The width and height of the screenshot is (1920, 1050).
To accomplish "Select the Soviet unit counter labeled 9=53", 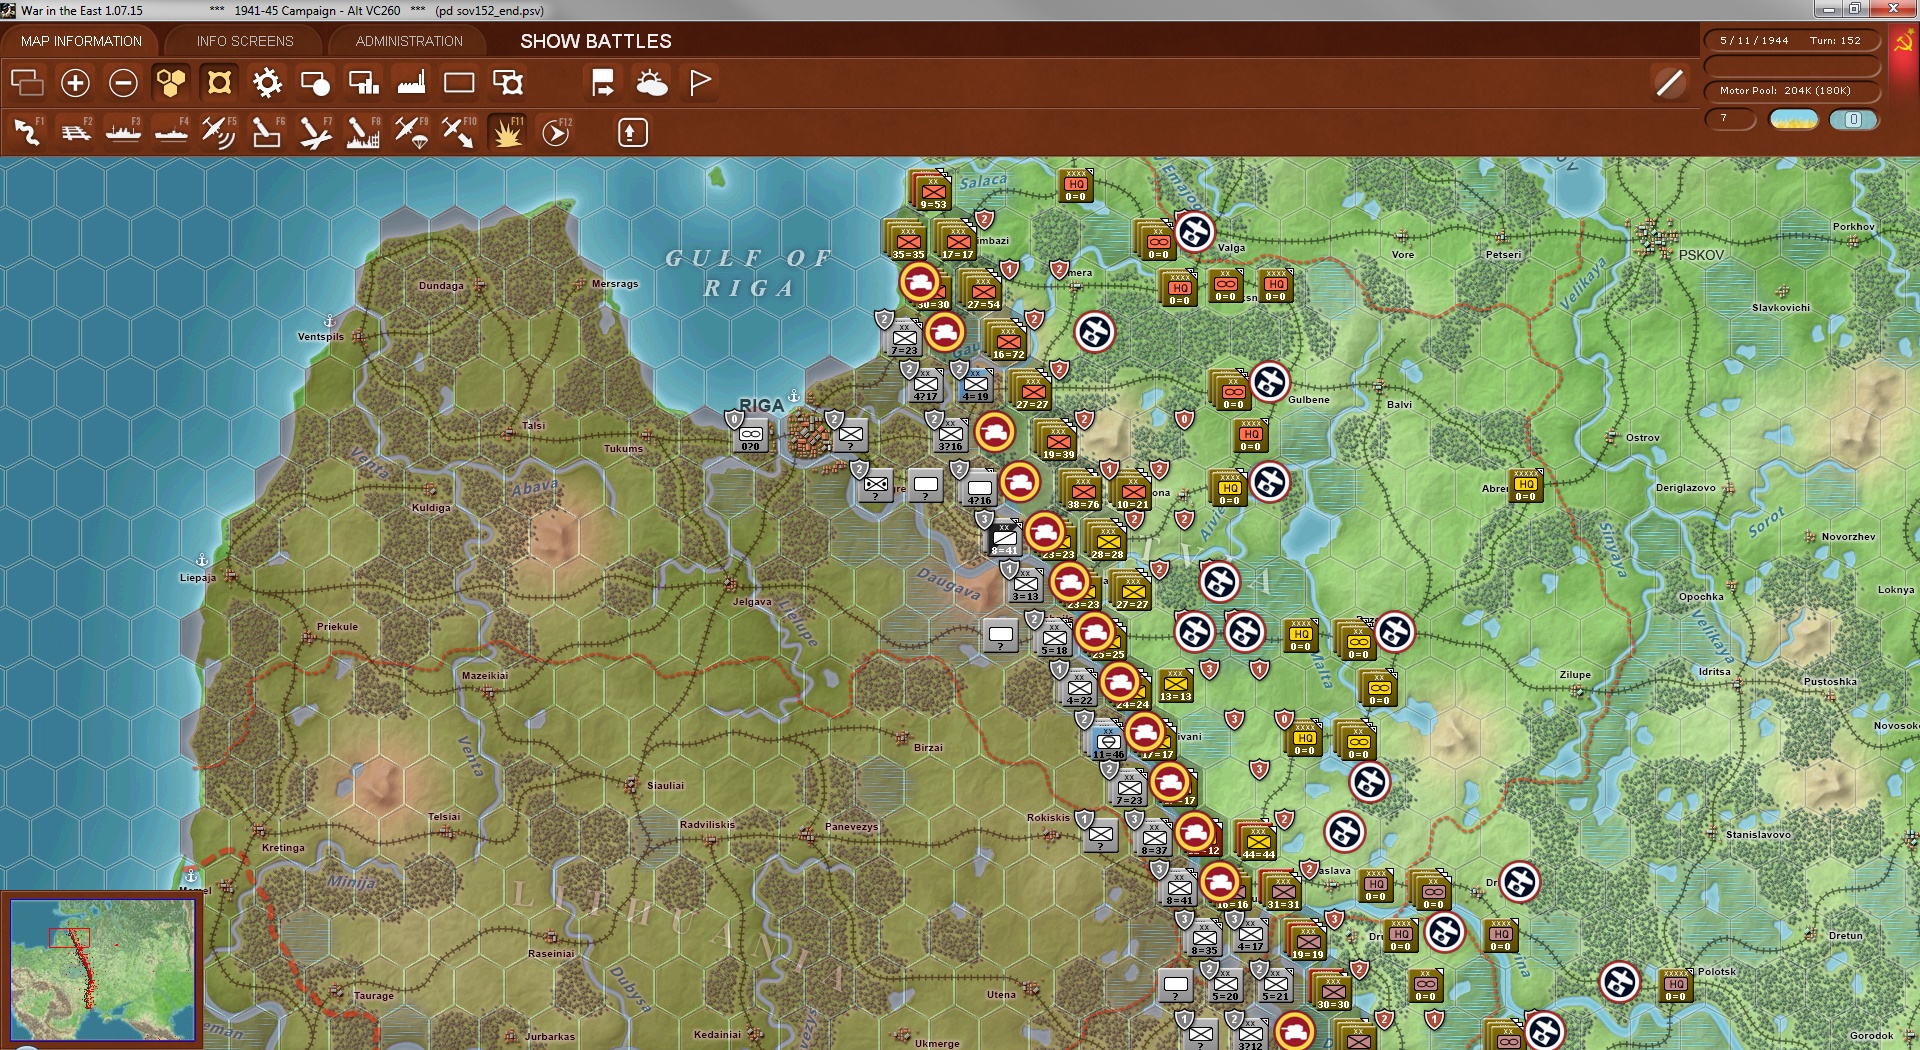I will [933, 191].
